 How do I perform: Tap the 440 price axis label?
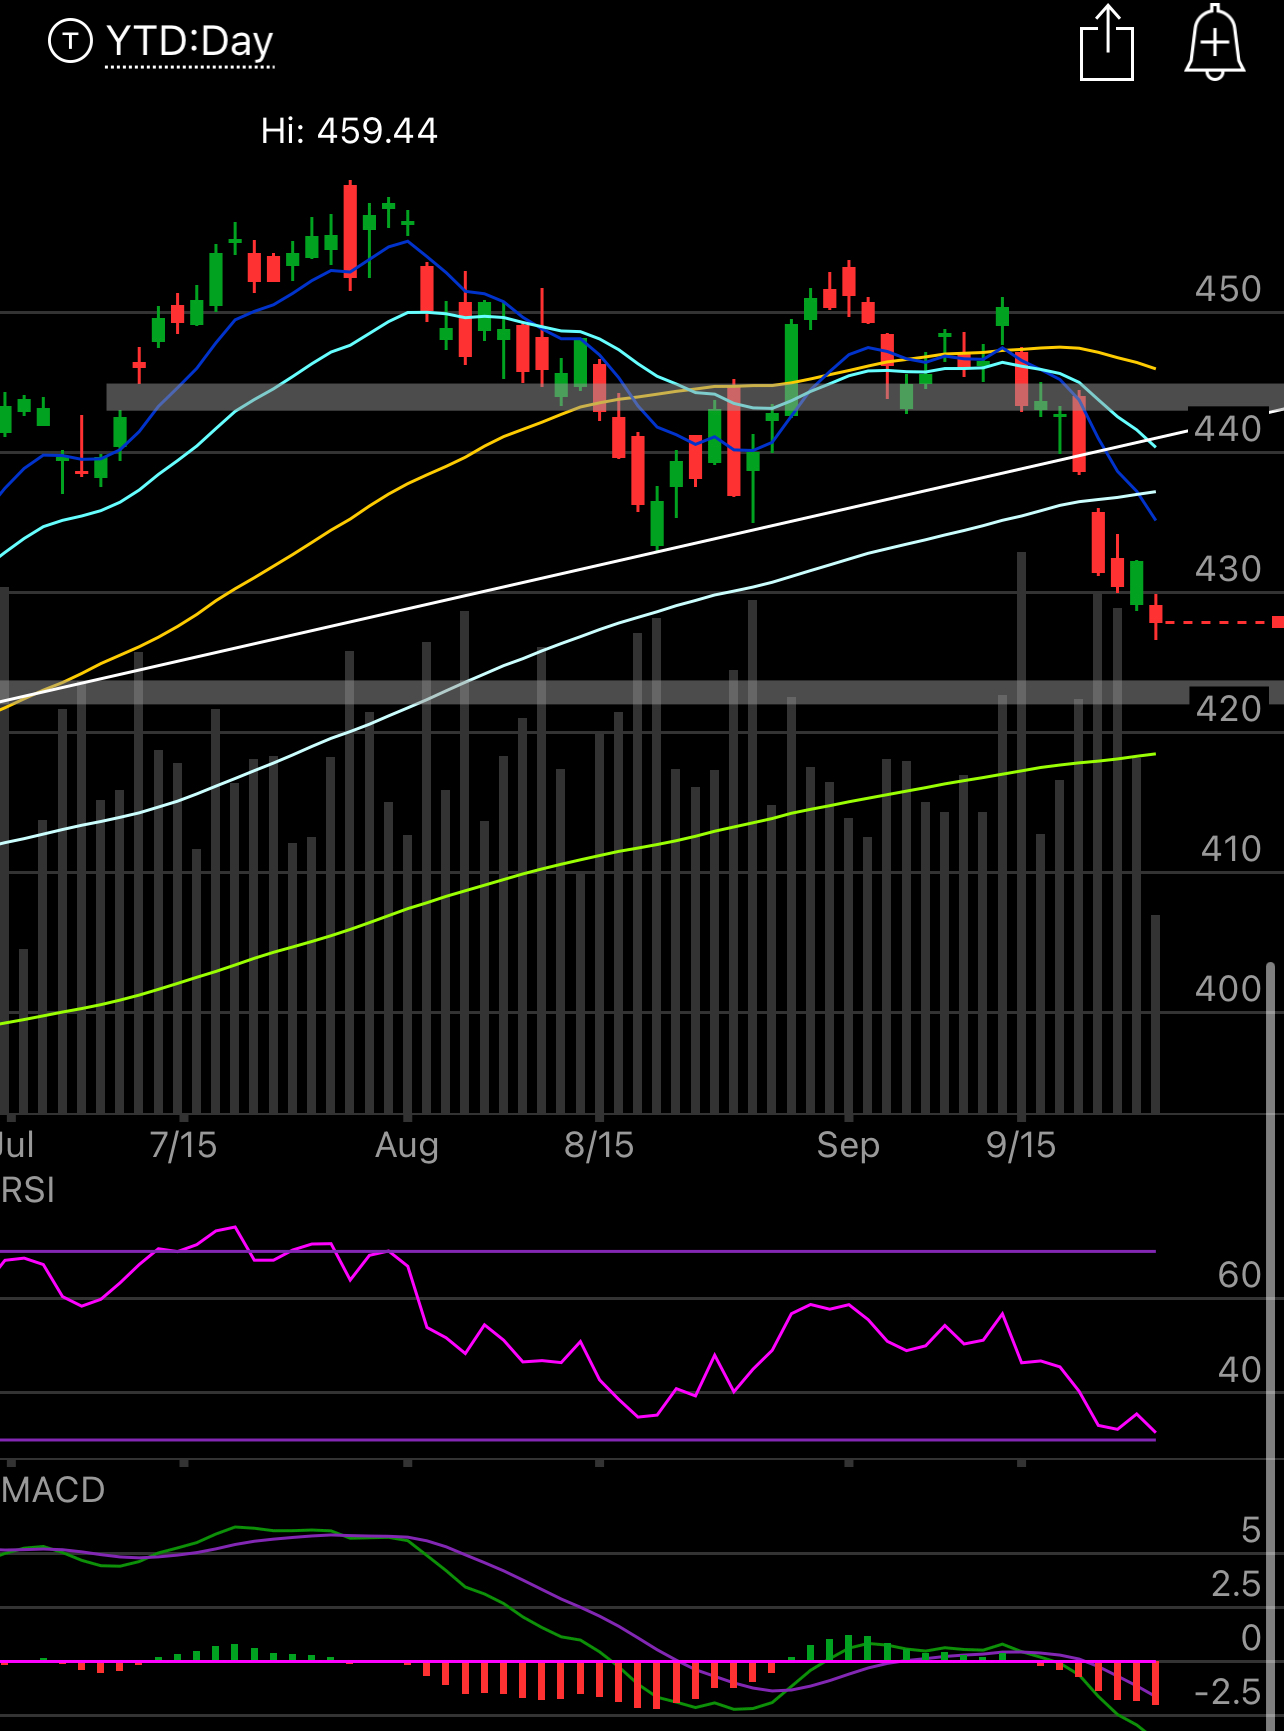click(1228, 429)
